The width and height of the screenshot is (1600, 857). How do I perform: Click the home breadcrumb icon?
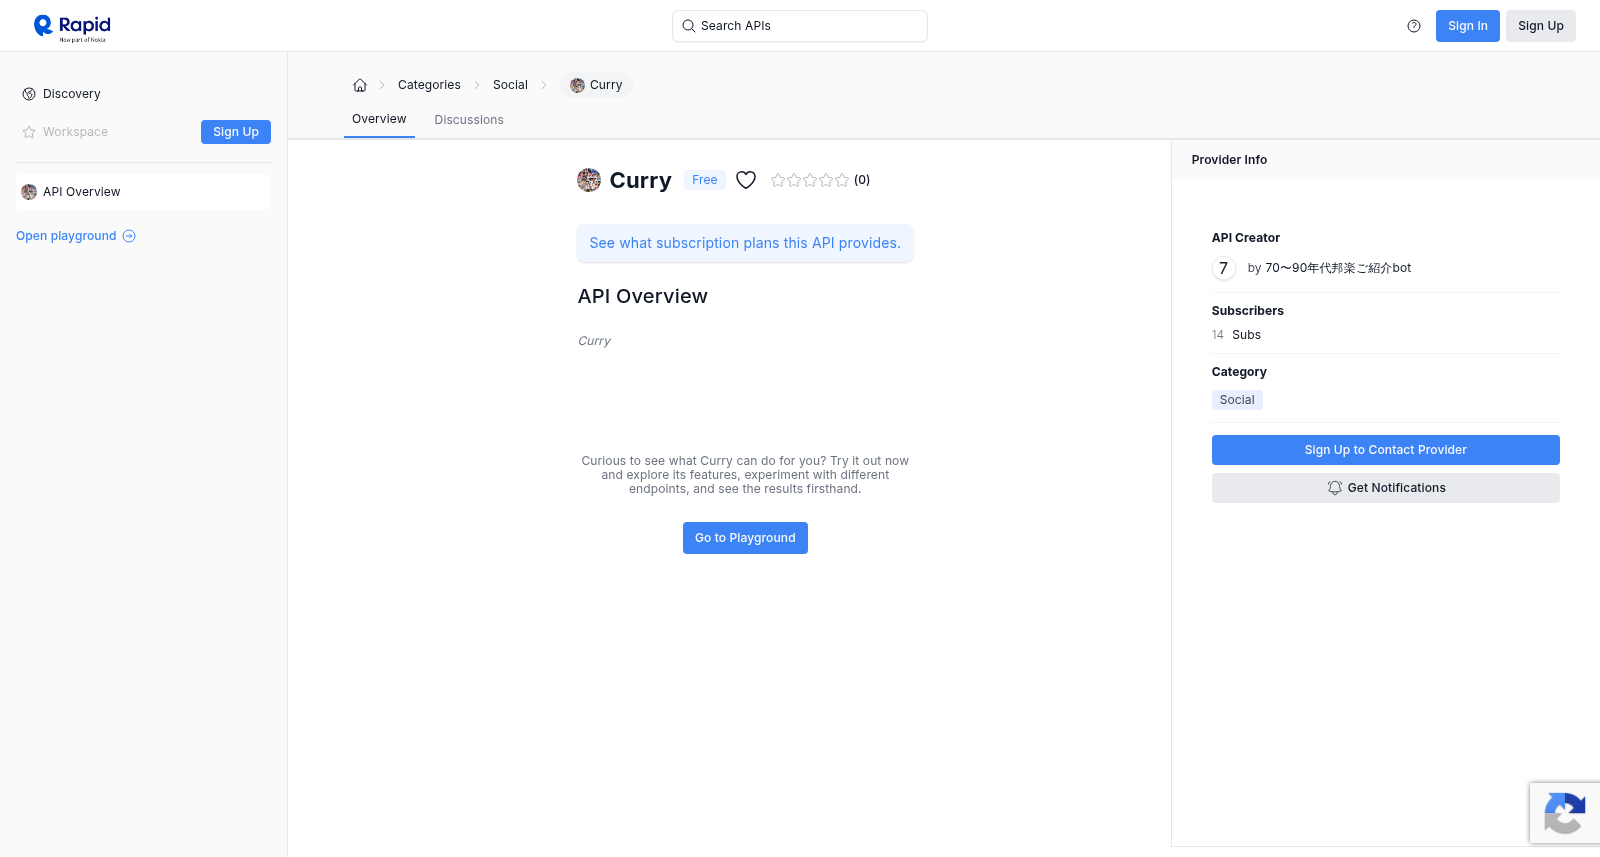click(360, 85)
